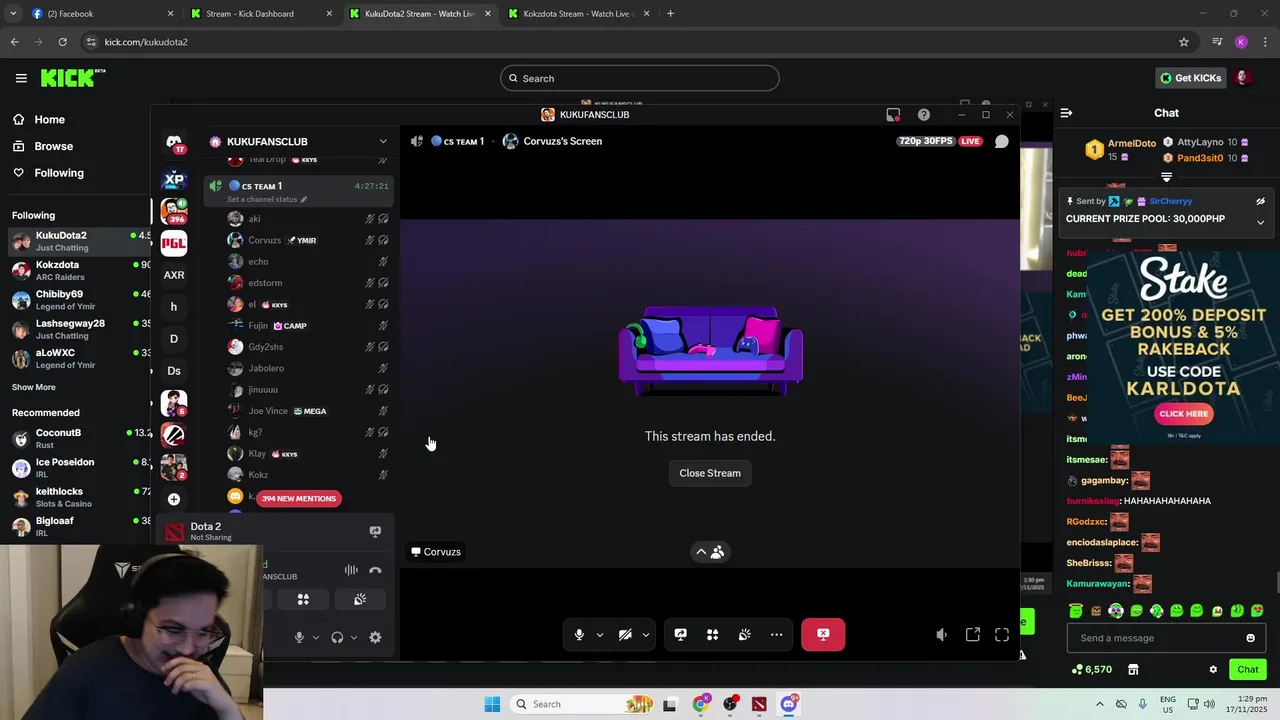Open output device arrow in user panel
The image size is (1280, 720).
point(354,637)
